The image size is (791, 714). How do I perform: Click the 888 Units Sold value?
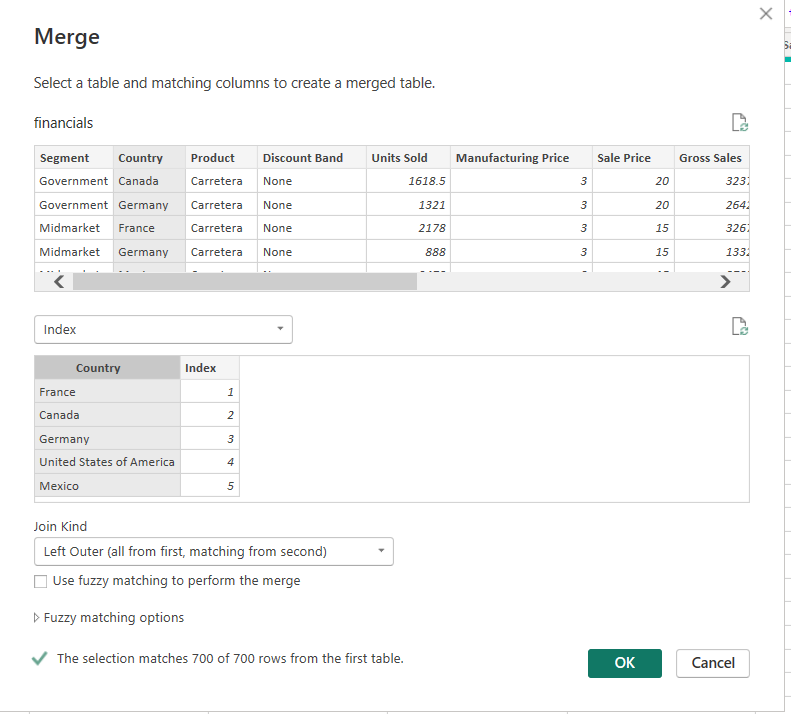[x=408, y=252]
